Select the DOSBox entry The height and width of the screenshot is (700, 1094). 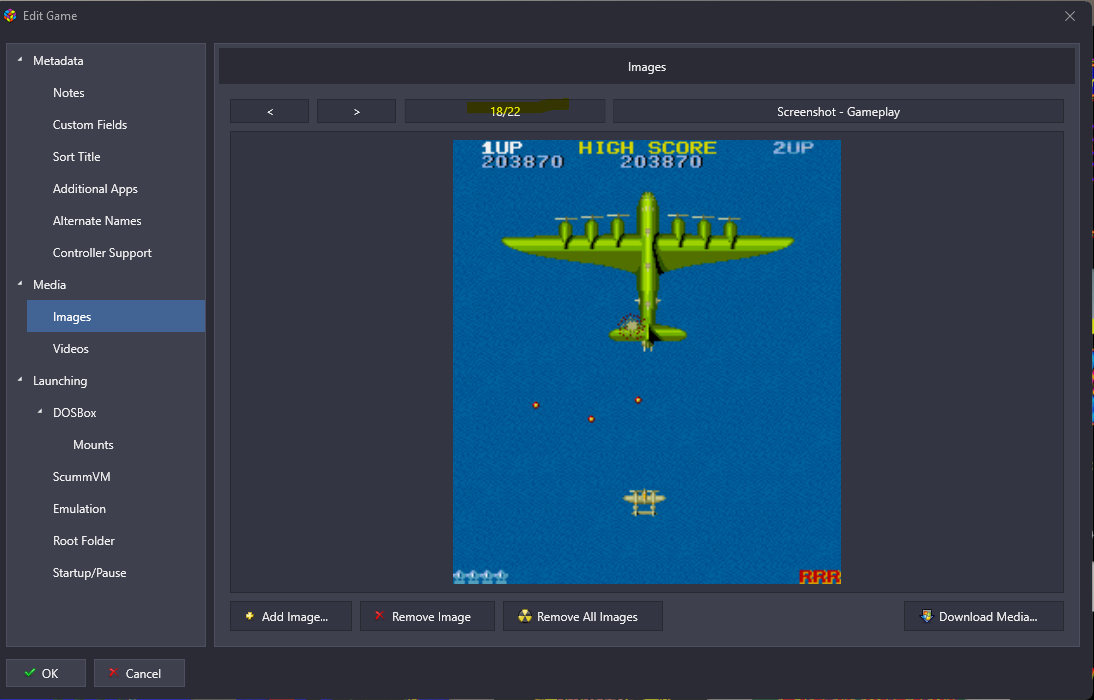75,413
